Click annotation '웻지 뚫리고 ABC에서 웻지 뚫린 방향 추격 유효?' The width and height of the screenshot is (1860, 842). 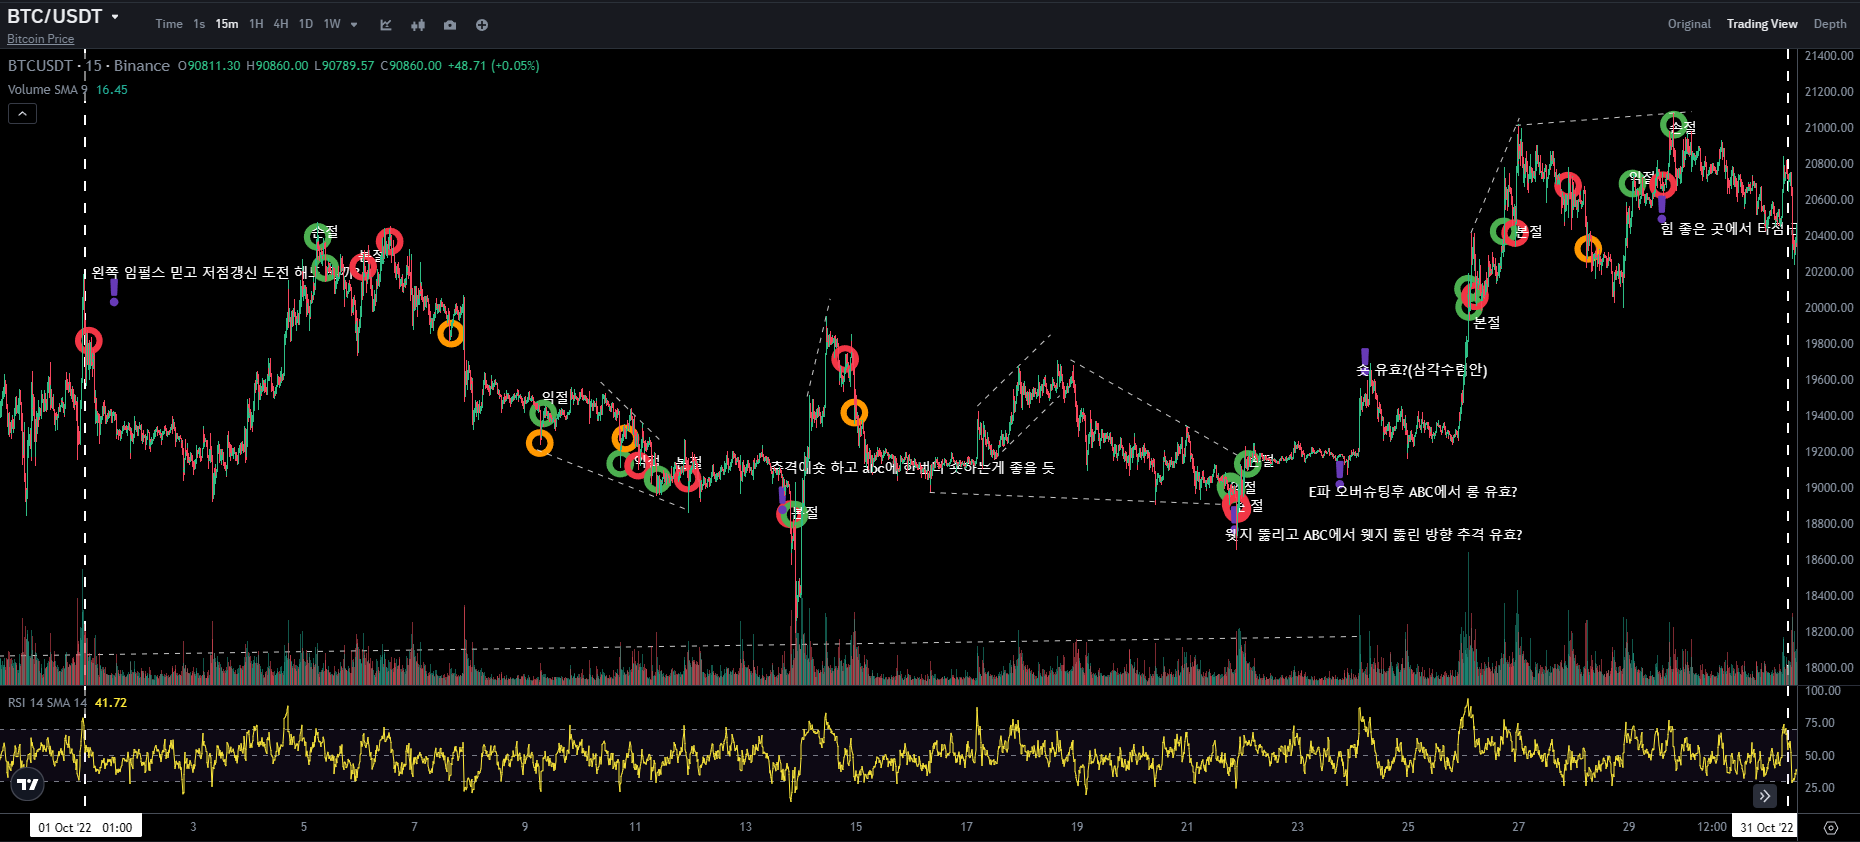1374,535
